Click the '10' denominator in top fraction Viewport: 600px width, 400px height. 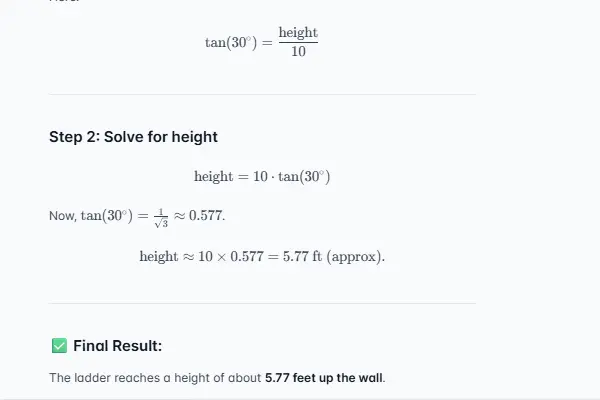pos(298,52)
